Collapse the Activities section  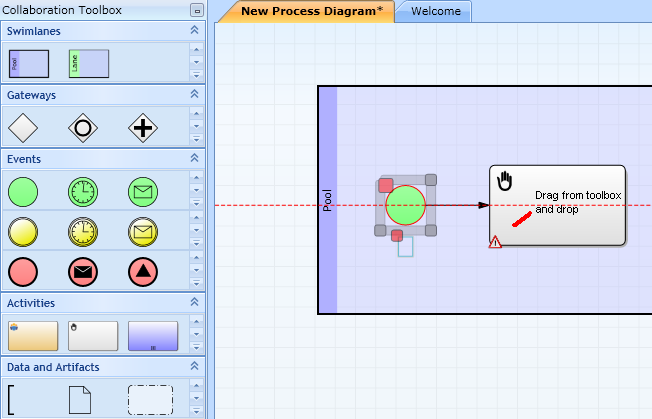click(x=194, y=302)
